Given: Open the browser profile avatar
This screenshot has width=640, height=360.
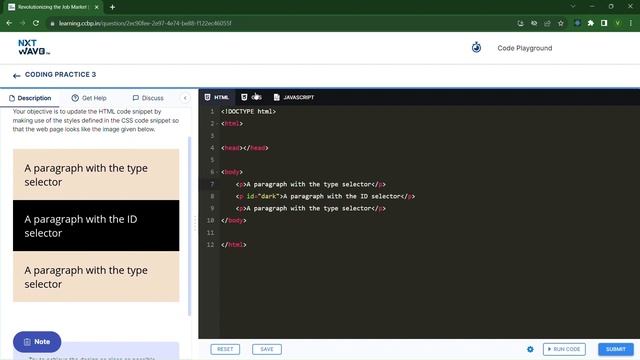Looking at the screenshot, I should pyautogui.click(x=618, y=23).
